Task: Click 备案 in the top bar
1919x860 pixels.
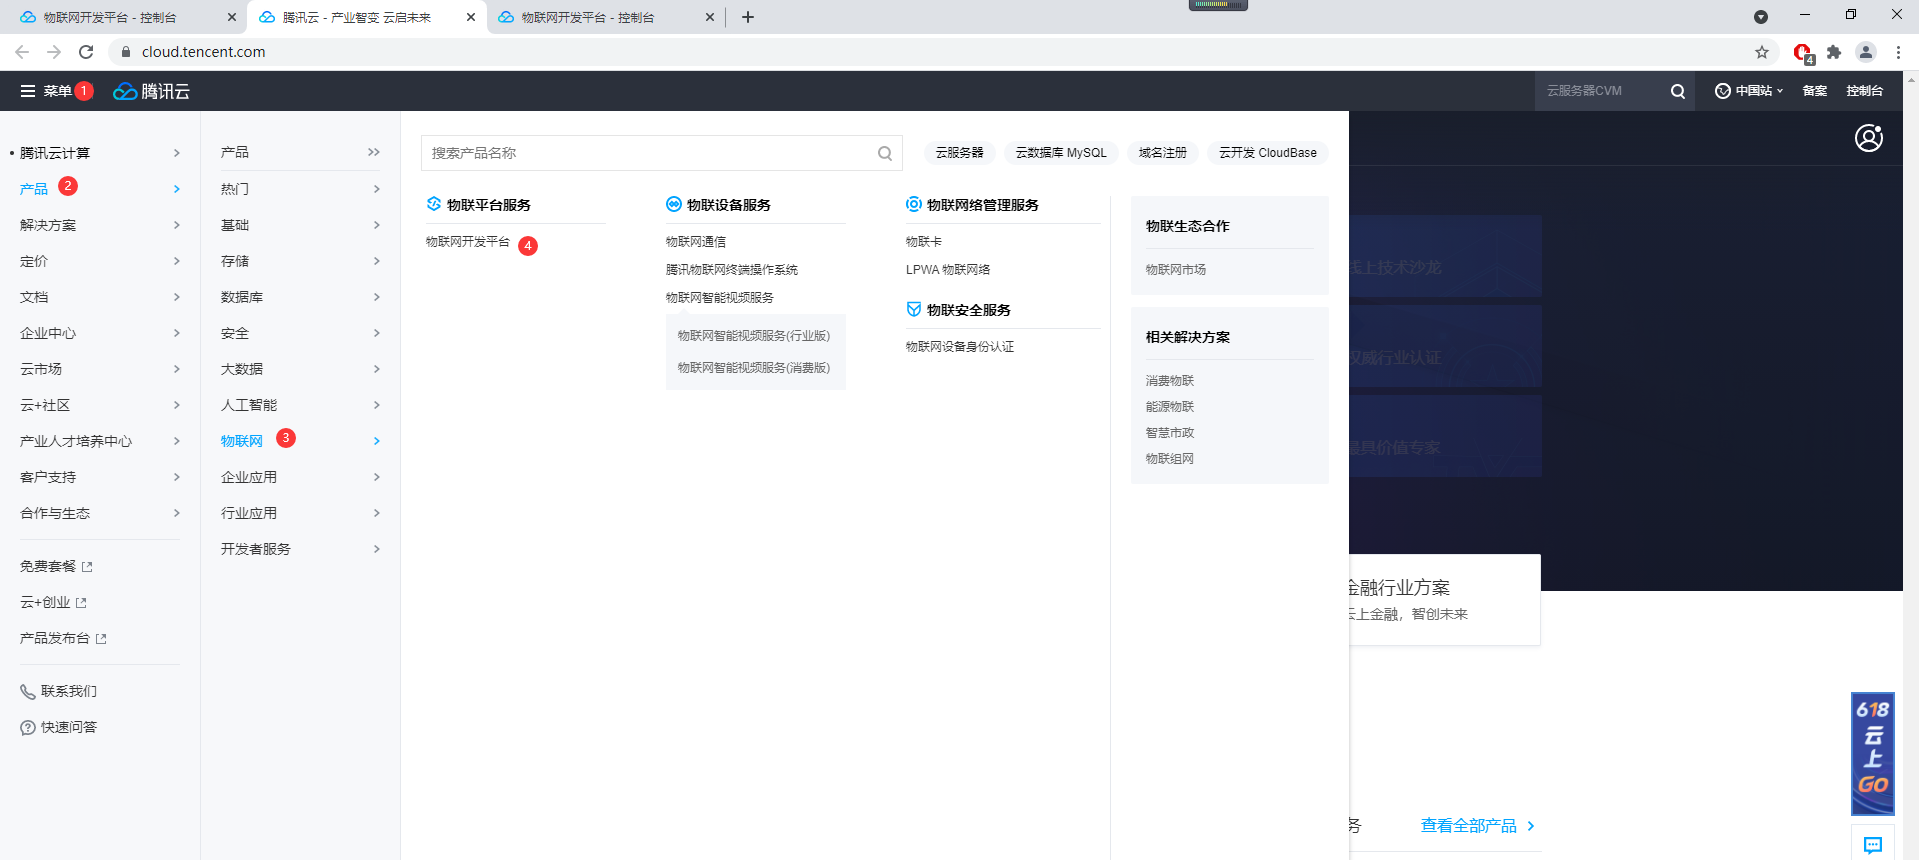Action: tap(1815, 91)
